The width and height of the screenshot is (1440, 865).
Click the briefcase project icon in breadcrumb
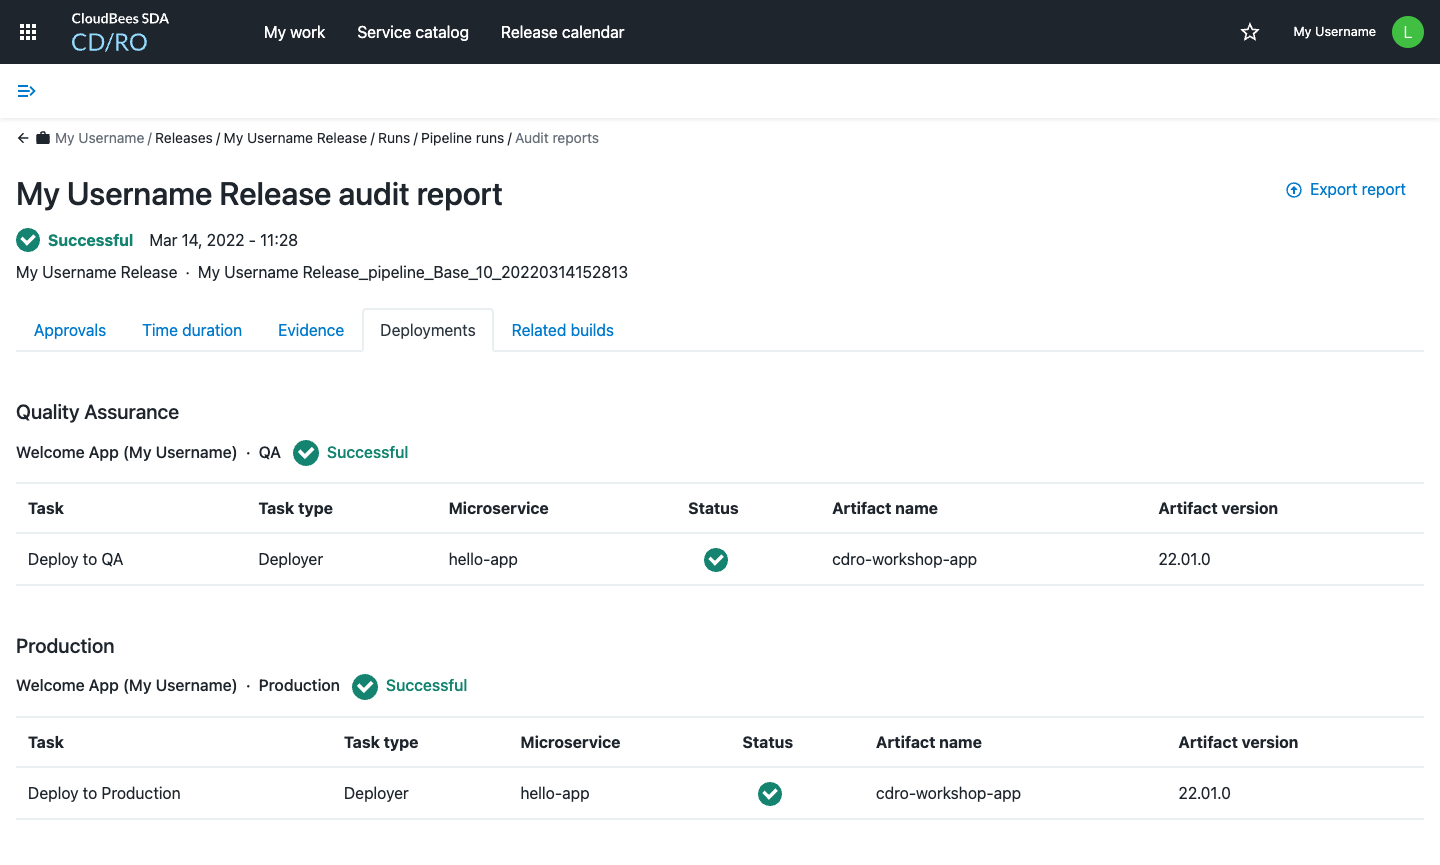point(43,138)
